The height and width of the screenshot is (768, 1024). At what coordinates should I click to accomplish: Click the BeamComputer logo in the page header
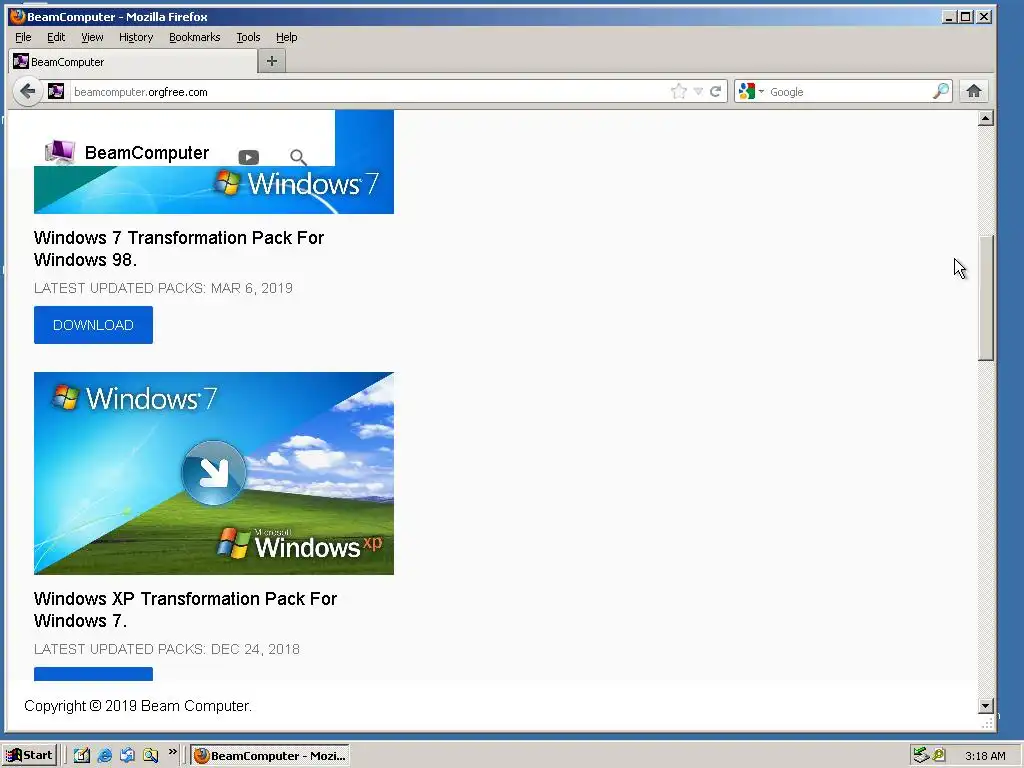[59, 152]
